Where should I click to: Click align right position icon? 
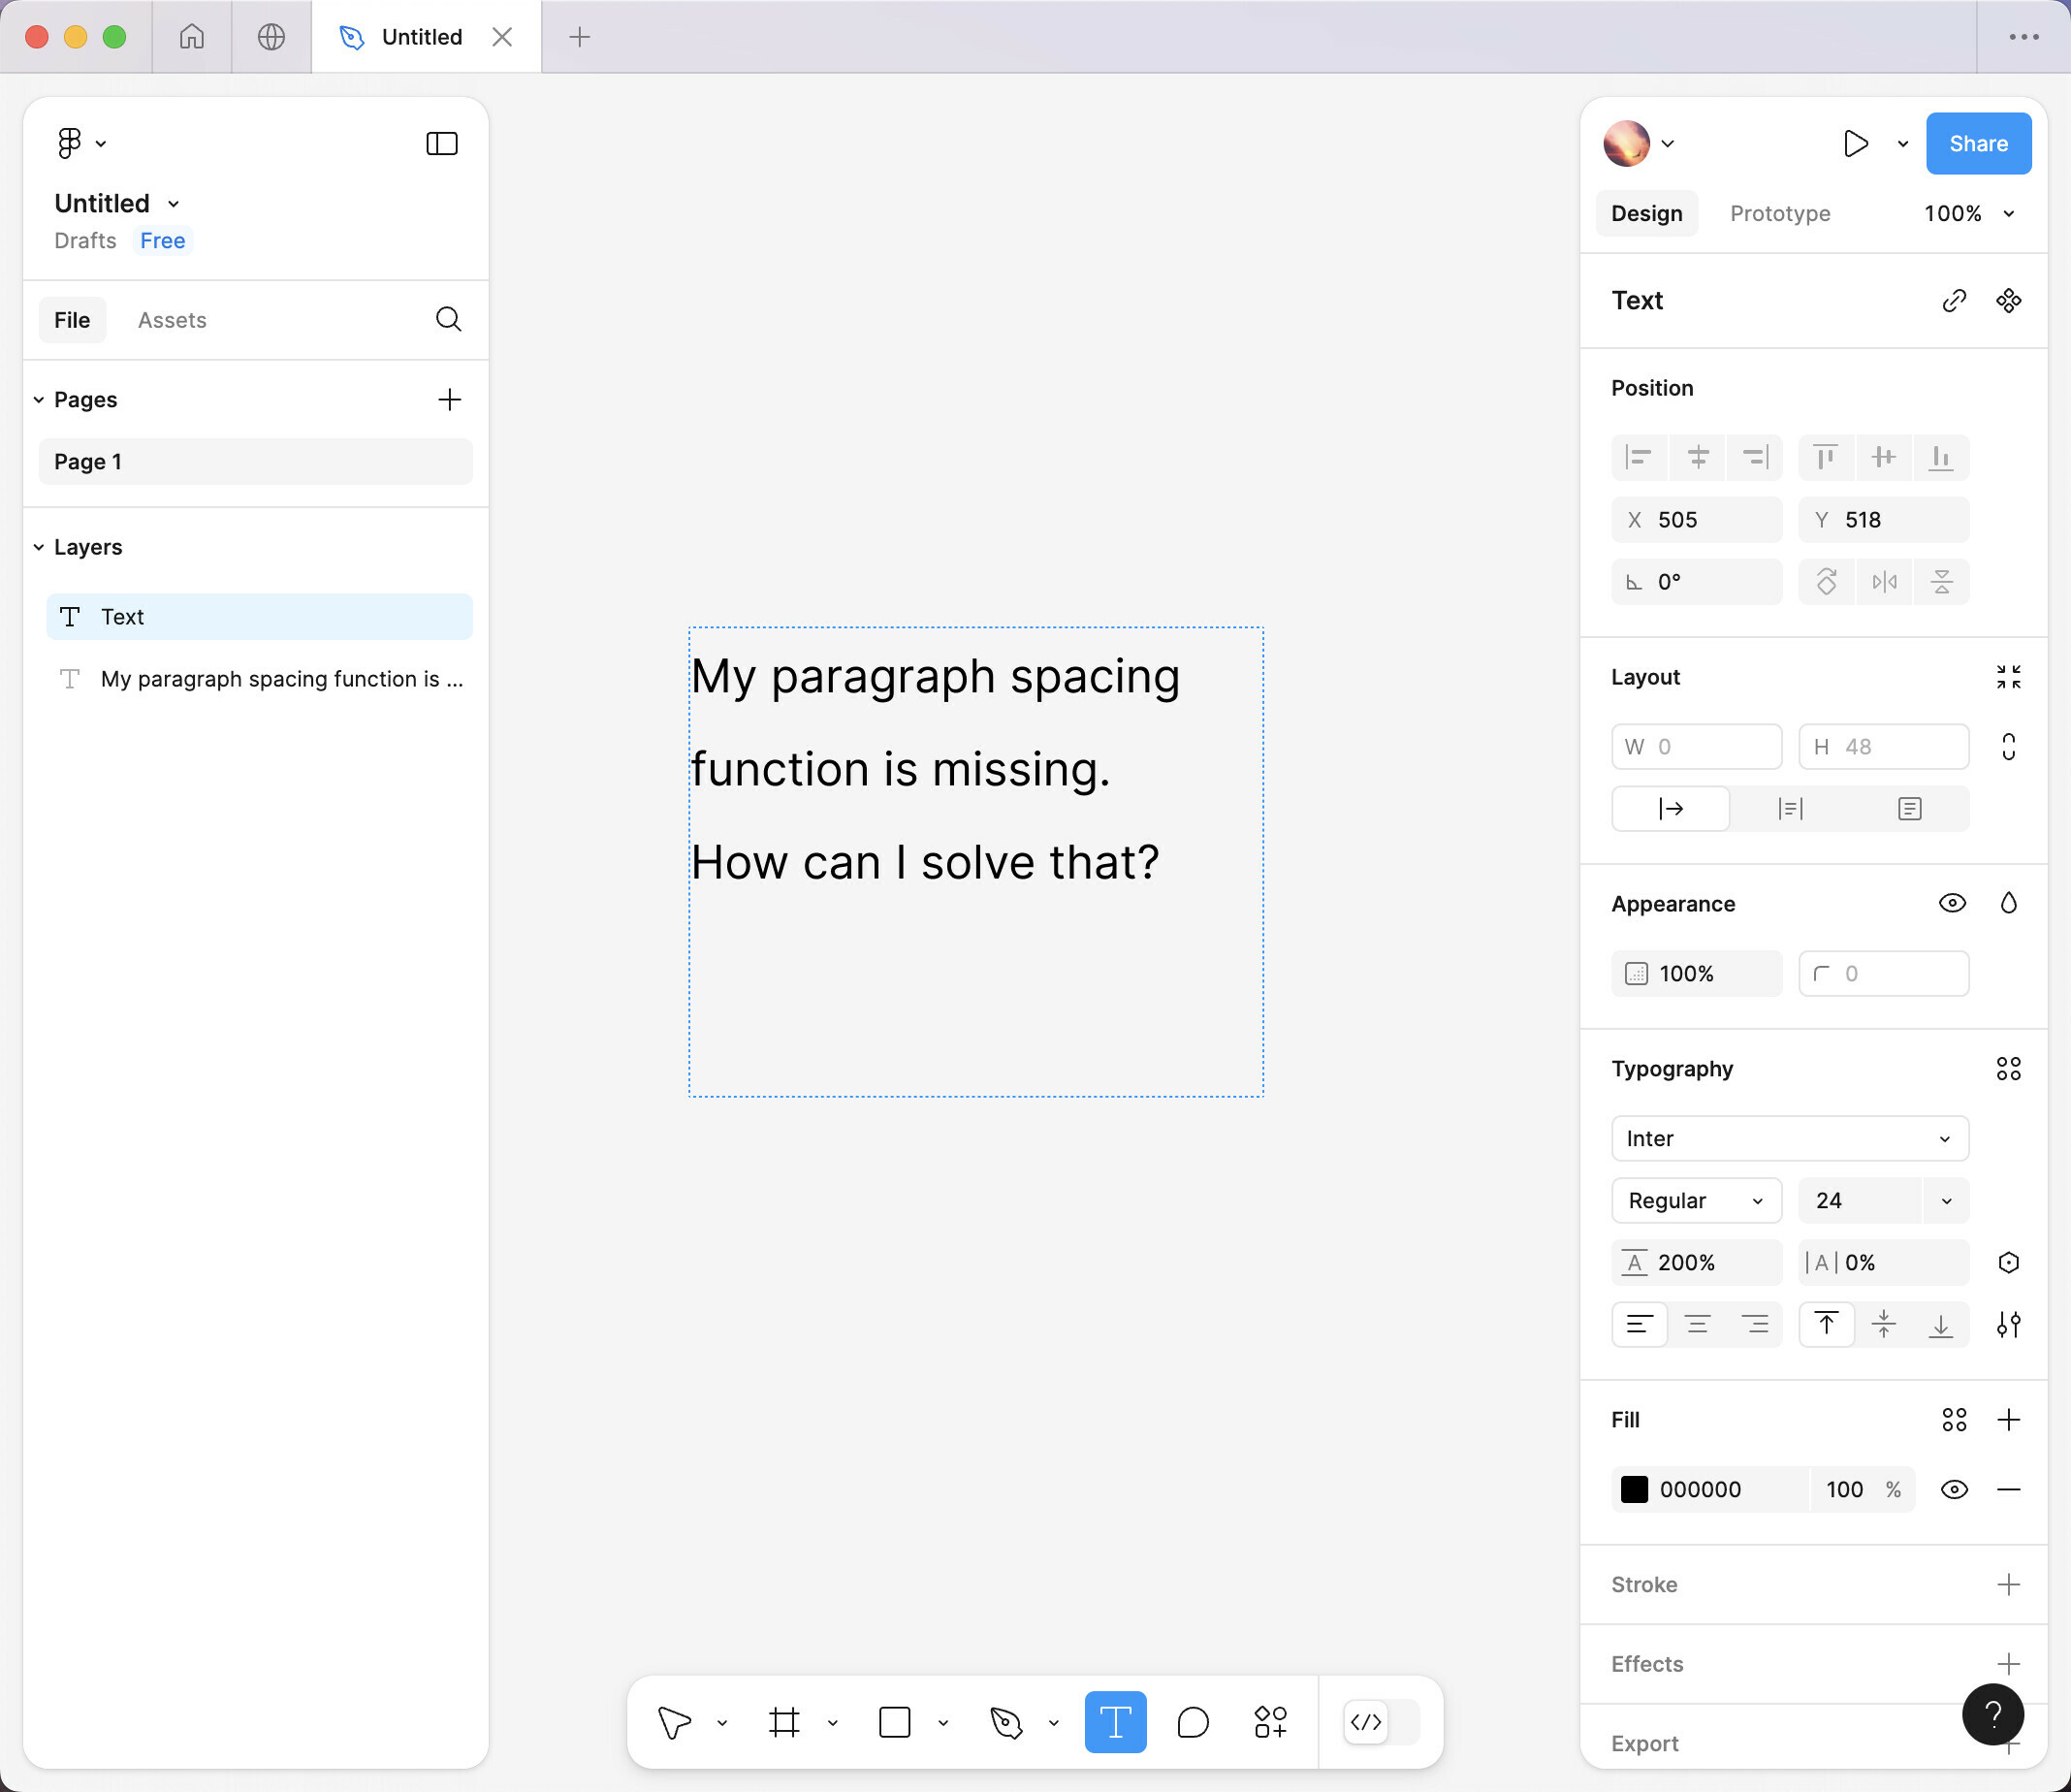(1755, 457)
